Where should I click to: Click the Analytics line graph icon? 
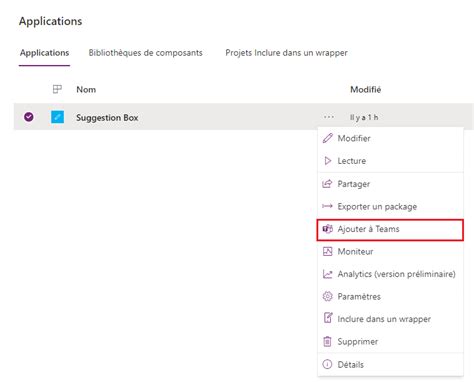point(327,274)
